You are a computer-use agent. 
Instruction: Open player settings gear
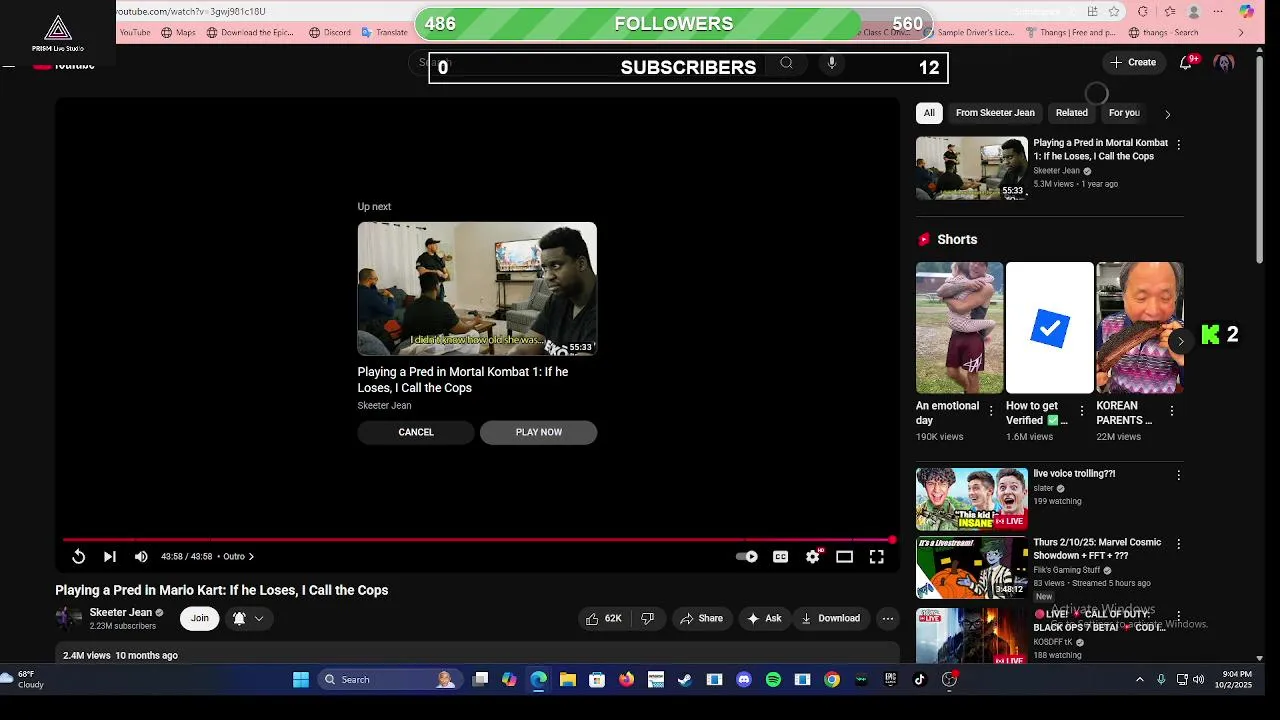pos(813,557)
